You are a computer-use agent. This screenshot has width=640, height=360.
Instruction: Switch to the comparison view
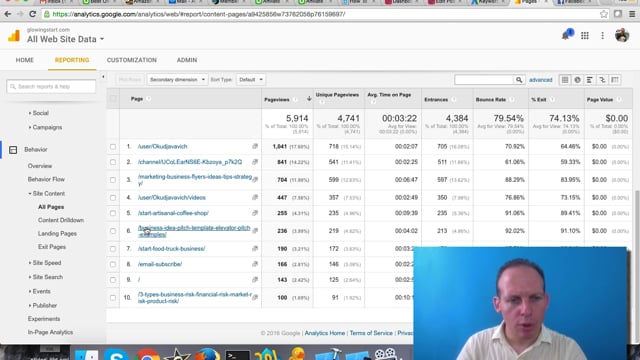click(x=602, y=80)
